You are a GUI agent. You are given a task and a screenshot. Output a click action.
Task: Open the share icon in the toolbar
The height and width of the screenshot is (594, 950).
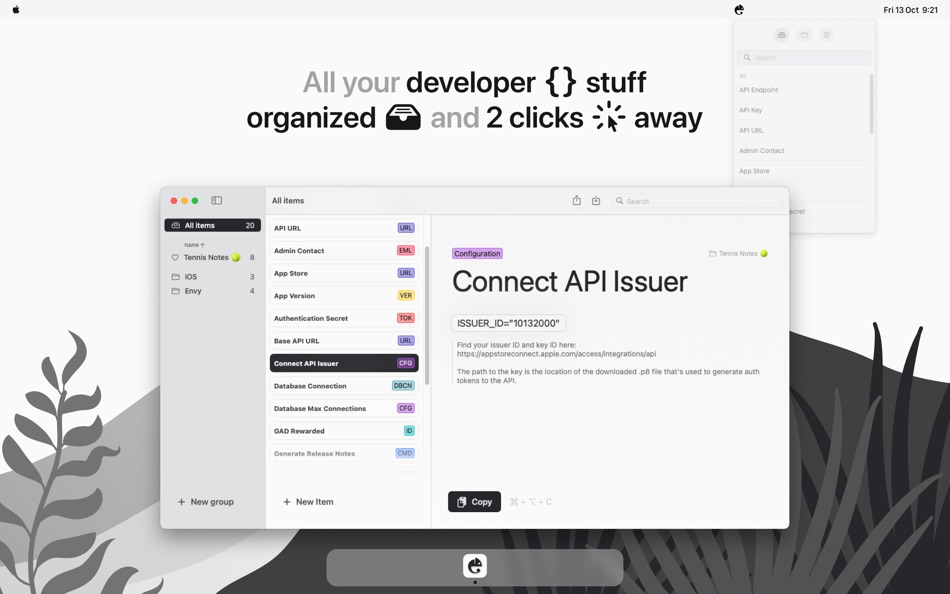pyautogui.click(x=576, y=200)
